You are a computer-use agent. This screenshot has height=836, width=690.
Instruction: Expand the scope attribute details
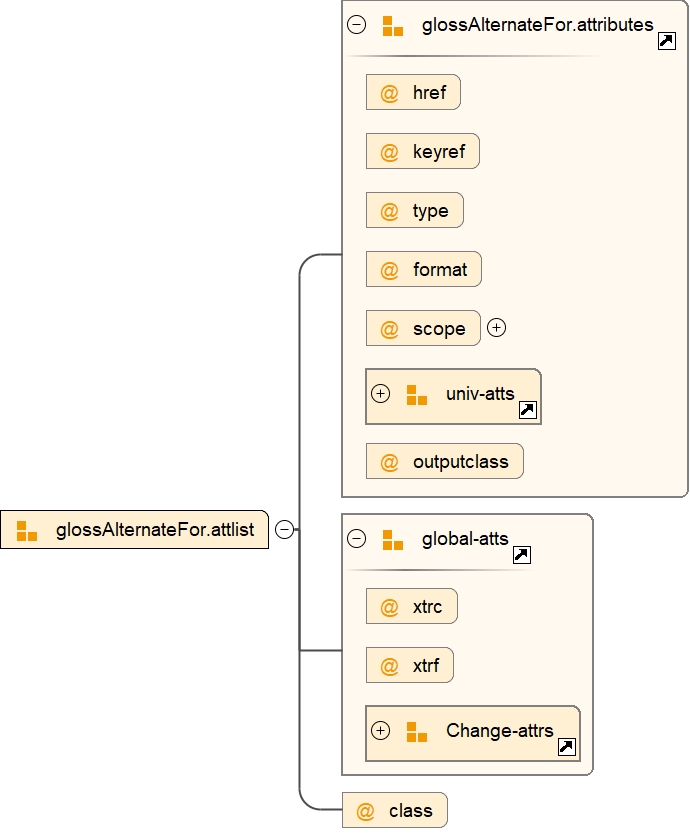coord(496,327)
